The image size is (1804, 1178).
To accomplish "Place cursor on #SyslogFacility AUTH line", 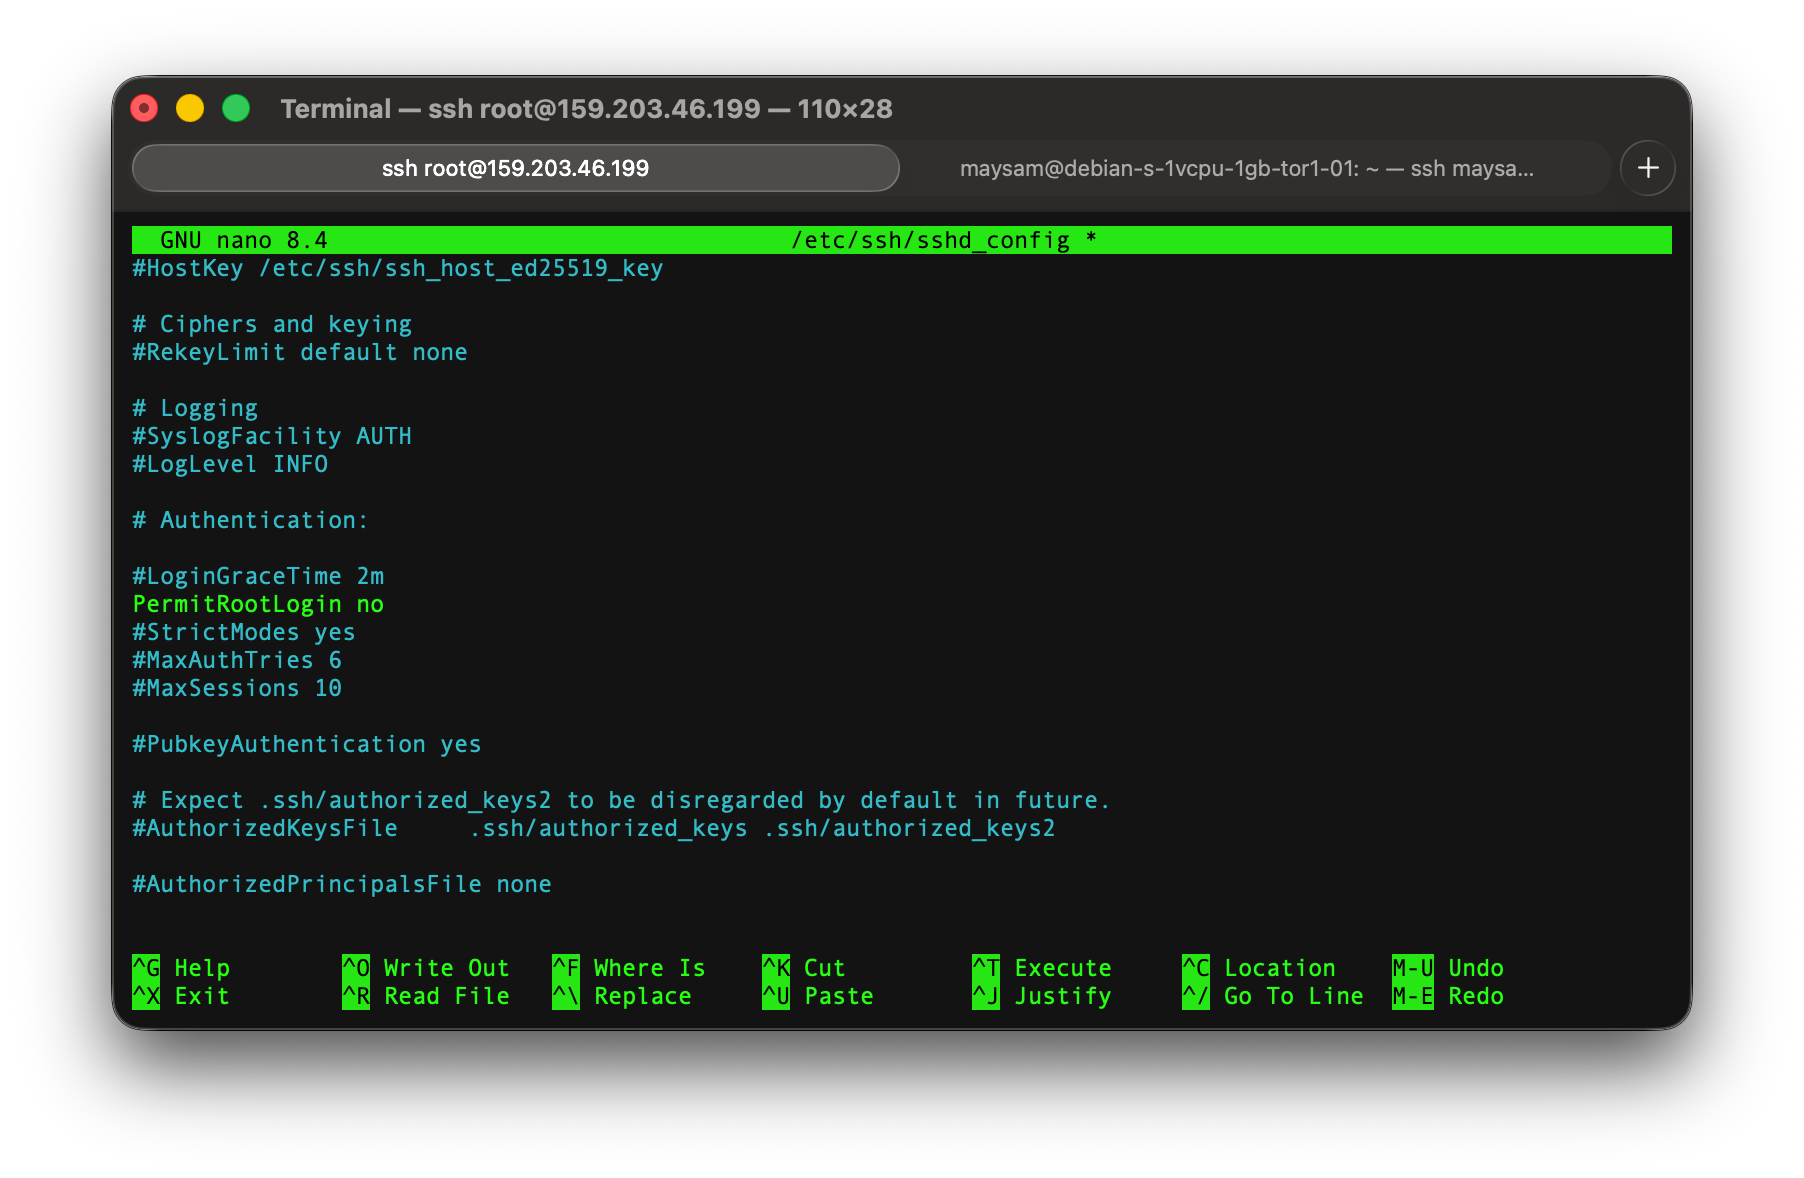I will 272,436.
